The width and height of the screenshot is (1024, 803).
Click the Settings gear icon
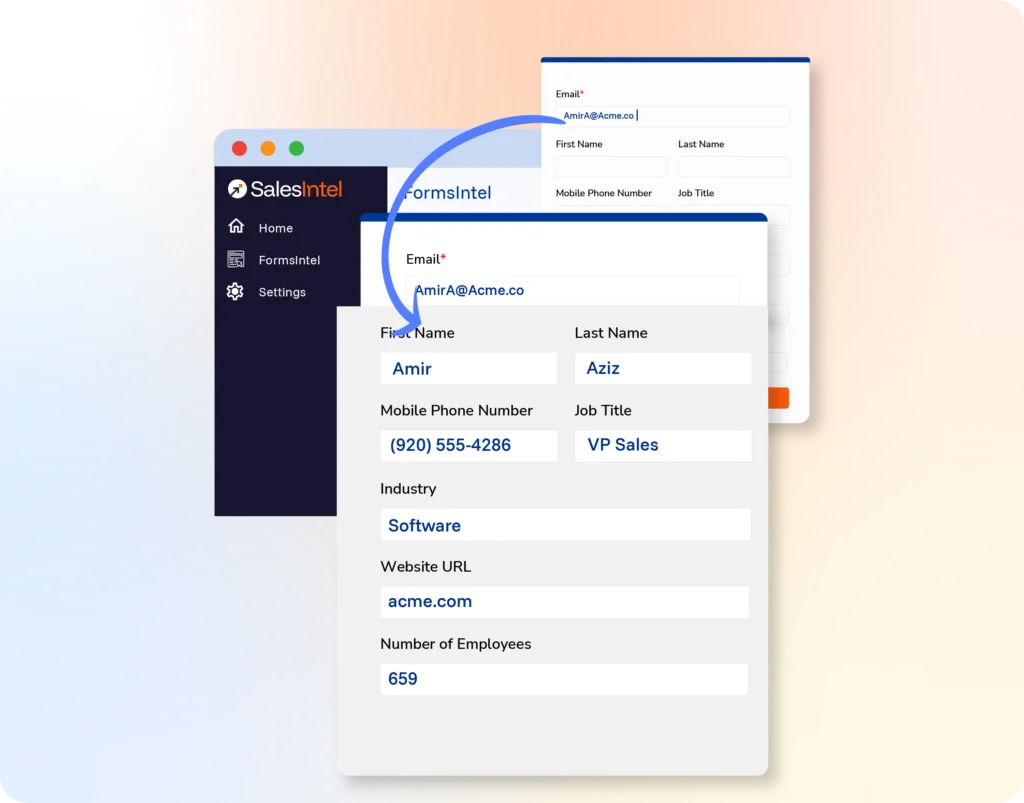point(235,291)
